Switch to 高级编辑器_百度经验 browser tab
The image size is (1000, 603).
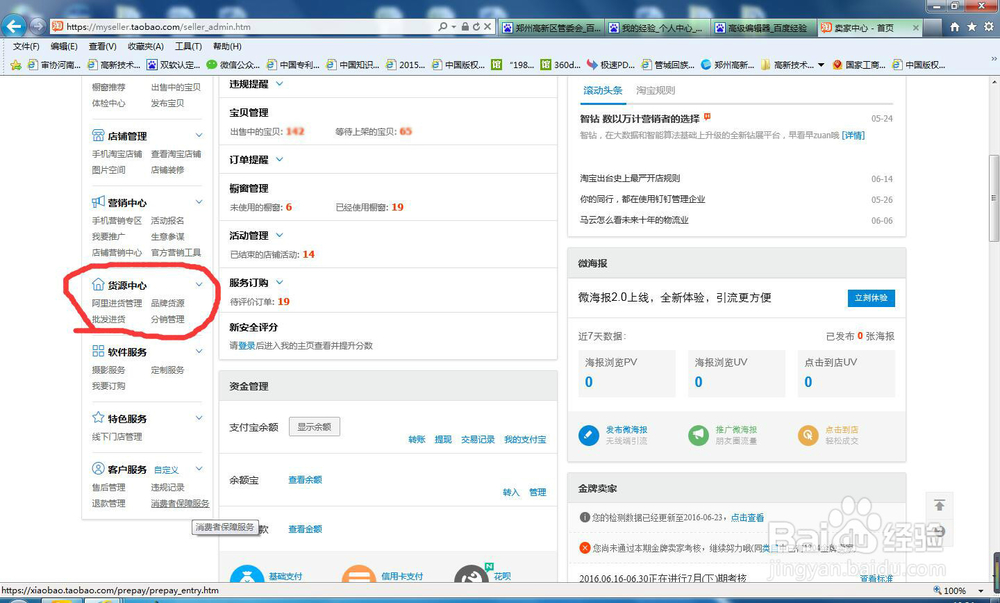click(x=761, y=27)
